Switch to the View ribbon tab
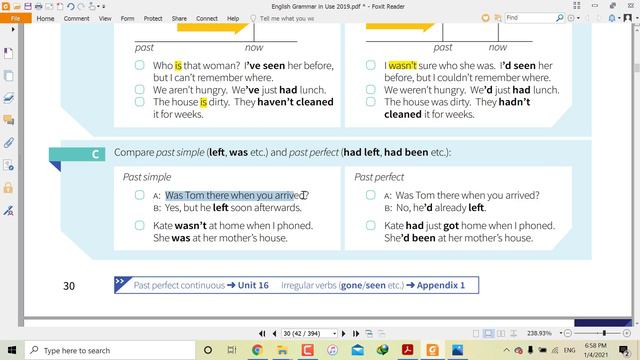This screenshot has height=360, width=640. point(105,18)
